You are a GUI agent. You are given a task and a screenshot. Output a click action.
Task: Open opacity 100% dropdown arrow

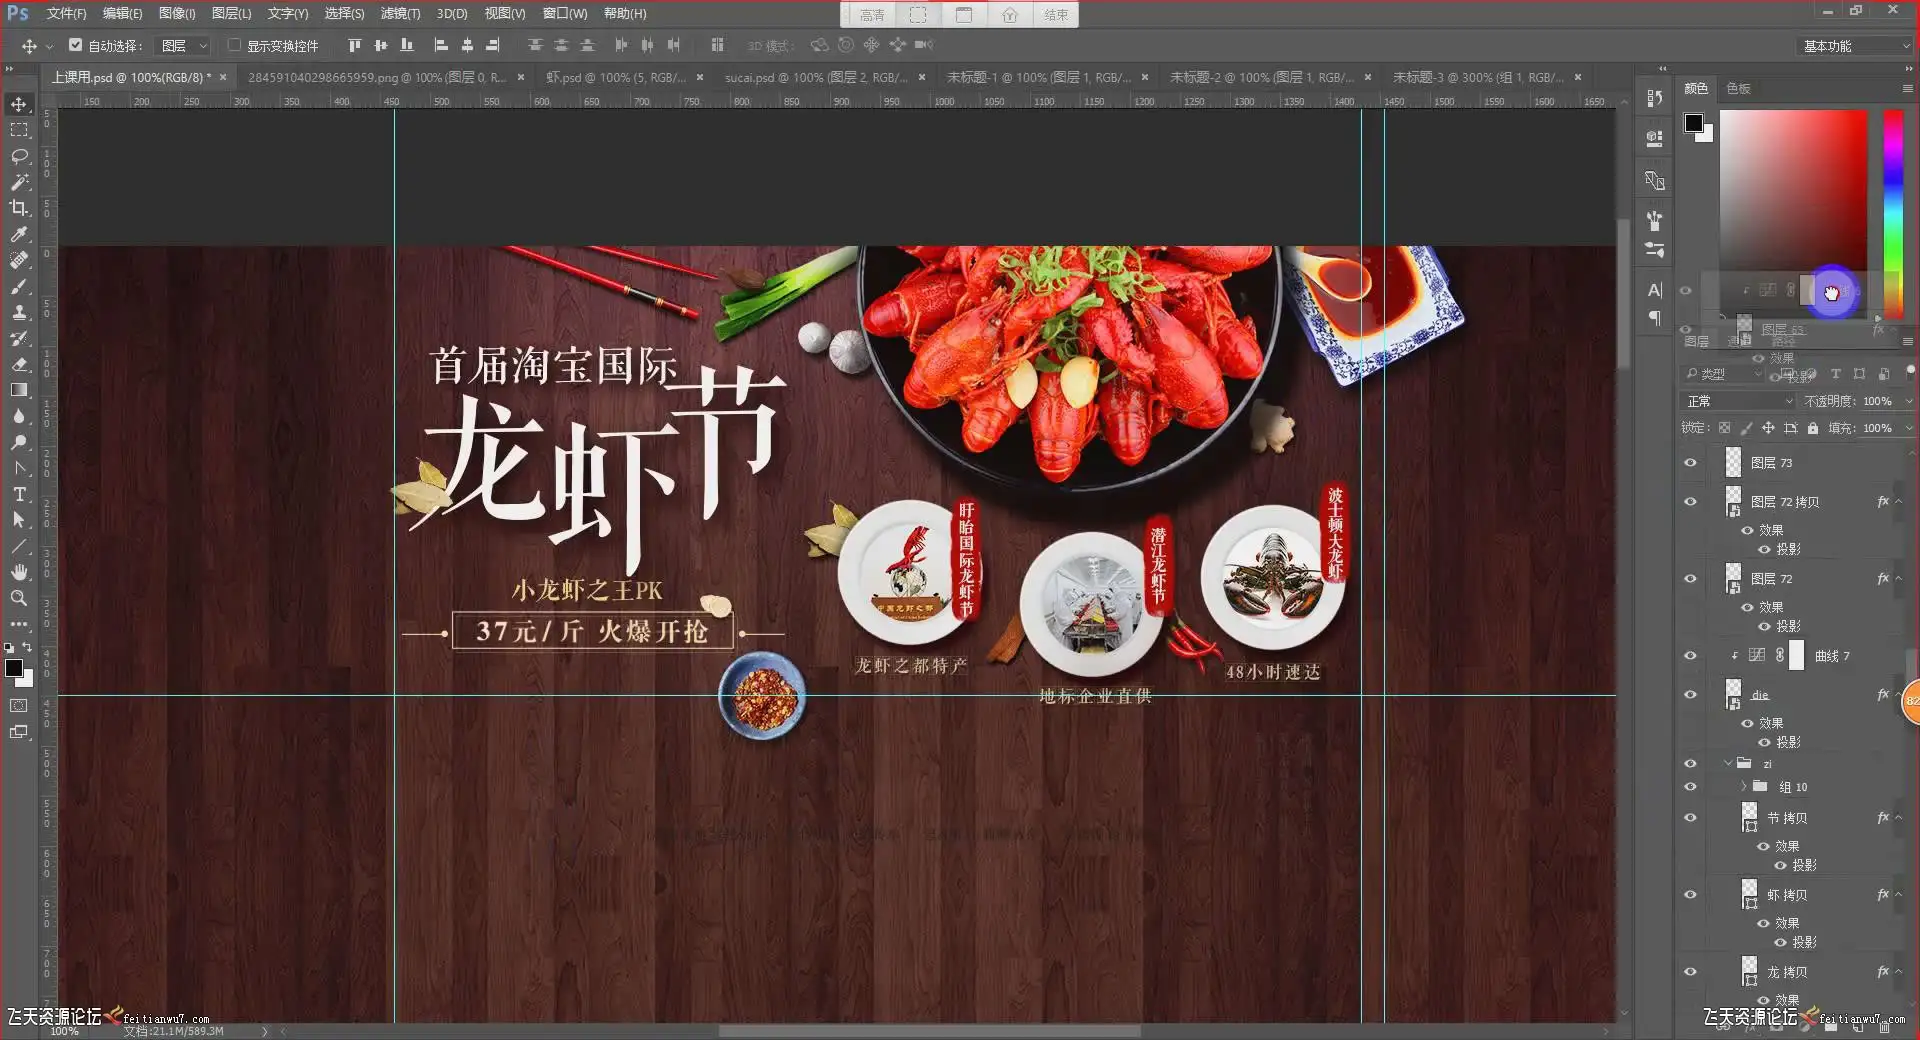coord(1908,401)
